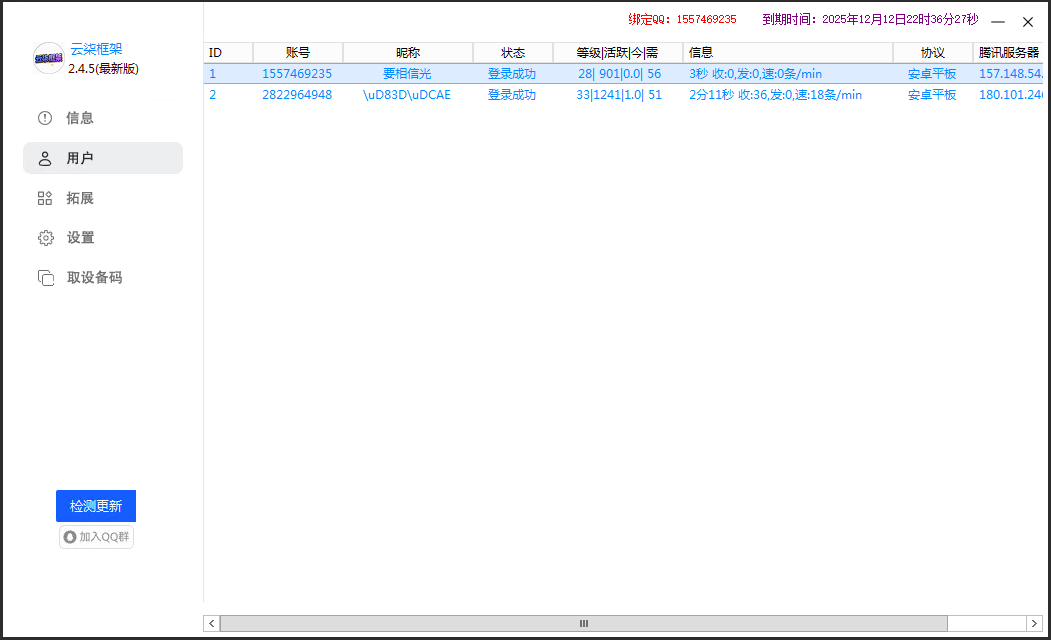Click the 昵称 column header

[x=407, y=53]
